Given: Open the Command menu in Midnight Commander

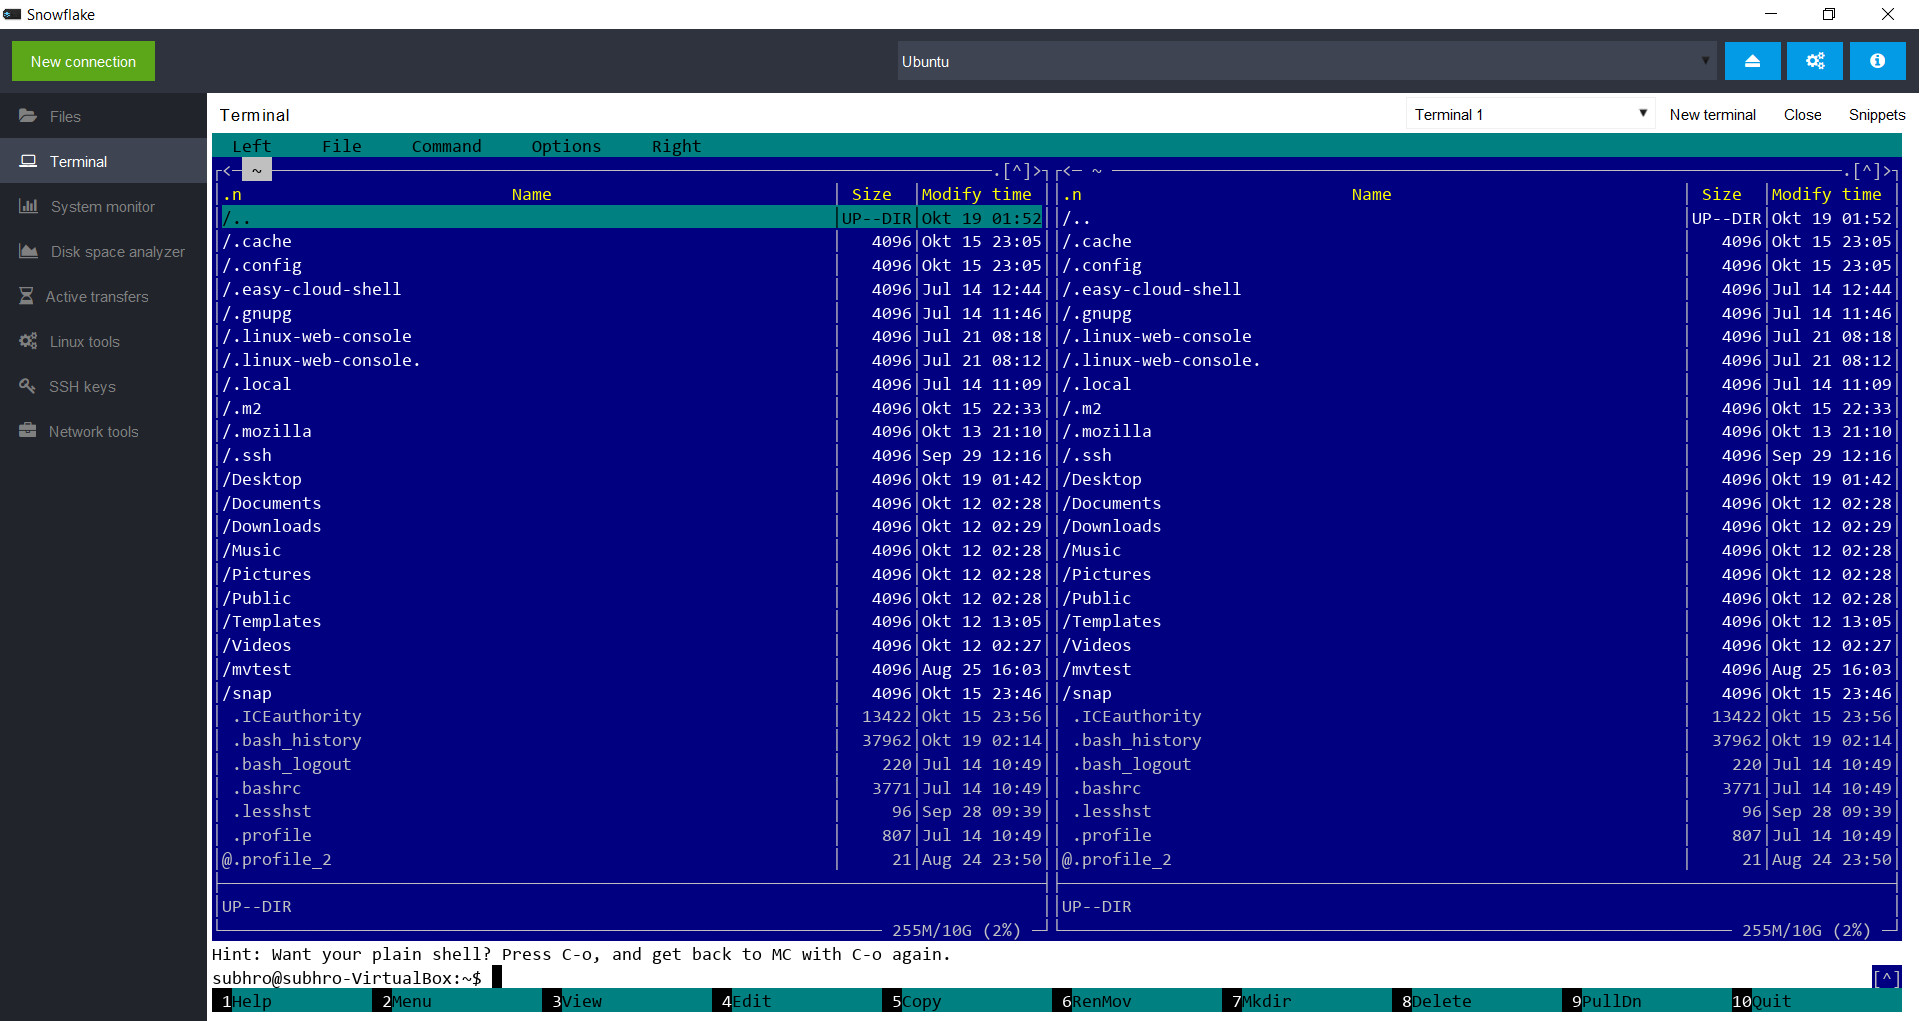Looking at the screenshot, I should pyautogui.click(x=447, y=146).
